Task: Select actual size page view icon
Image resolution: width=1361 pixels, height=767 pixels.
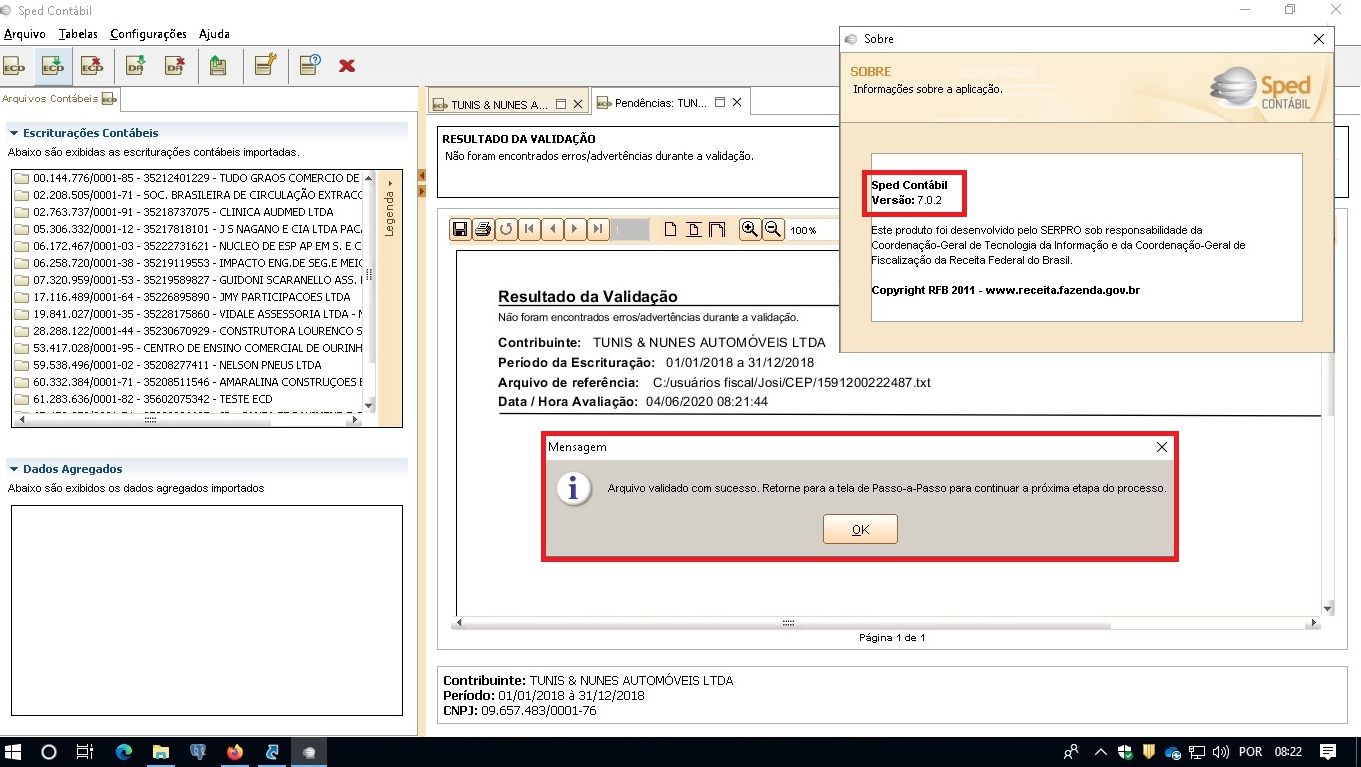Action: pyautogui.click(x=672, y=230)
